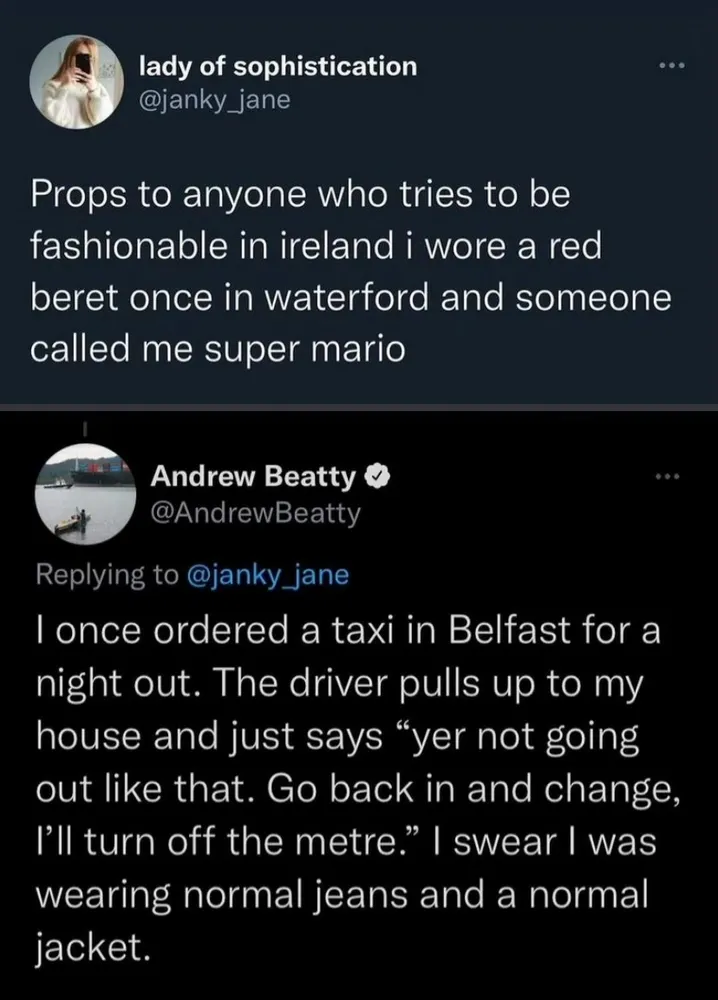This screenshot has height=1000, width=718.
Task: Click Andrew Beatty's verified badge
Action: coord(377,481)
